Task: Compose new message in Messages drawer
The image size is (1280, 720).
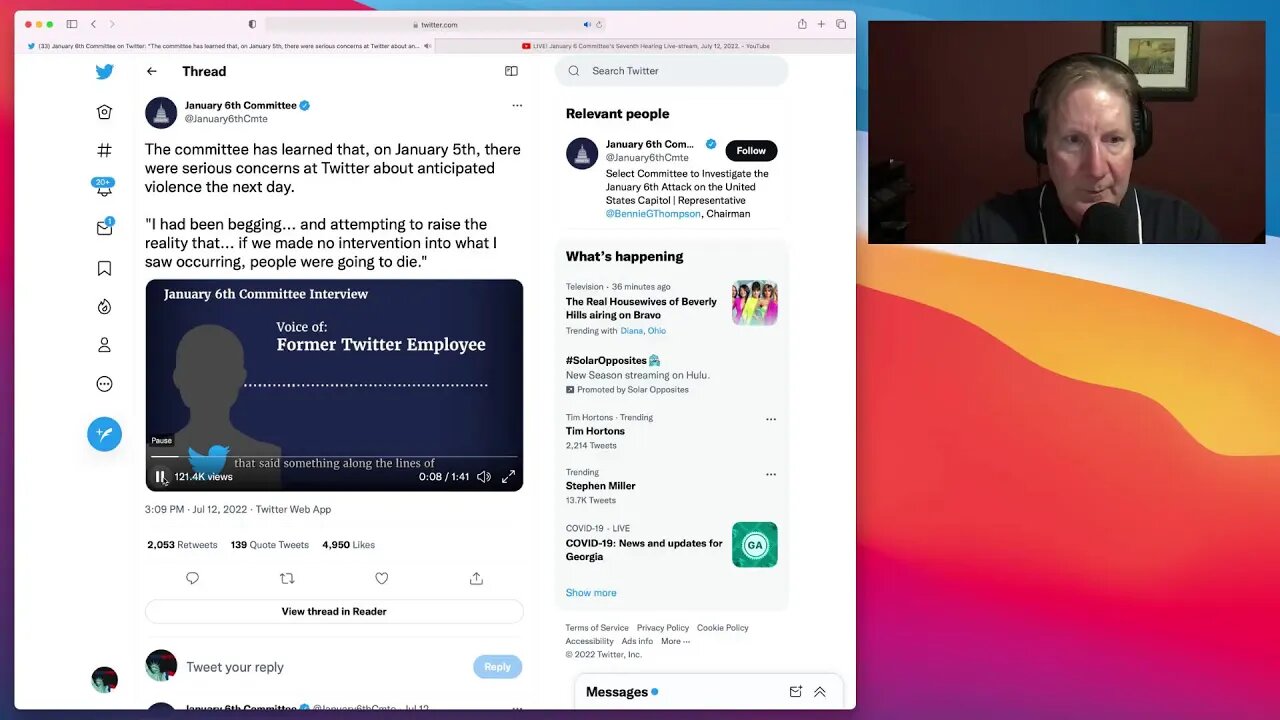Action: (x=796, y=692)
